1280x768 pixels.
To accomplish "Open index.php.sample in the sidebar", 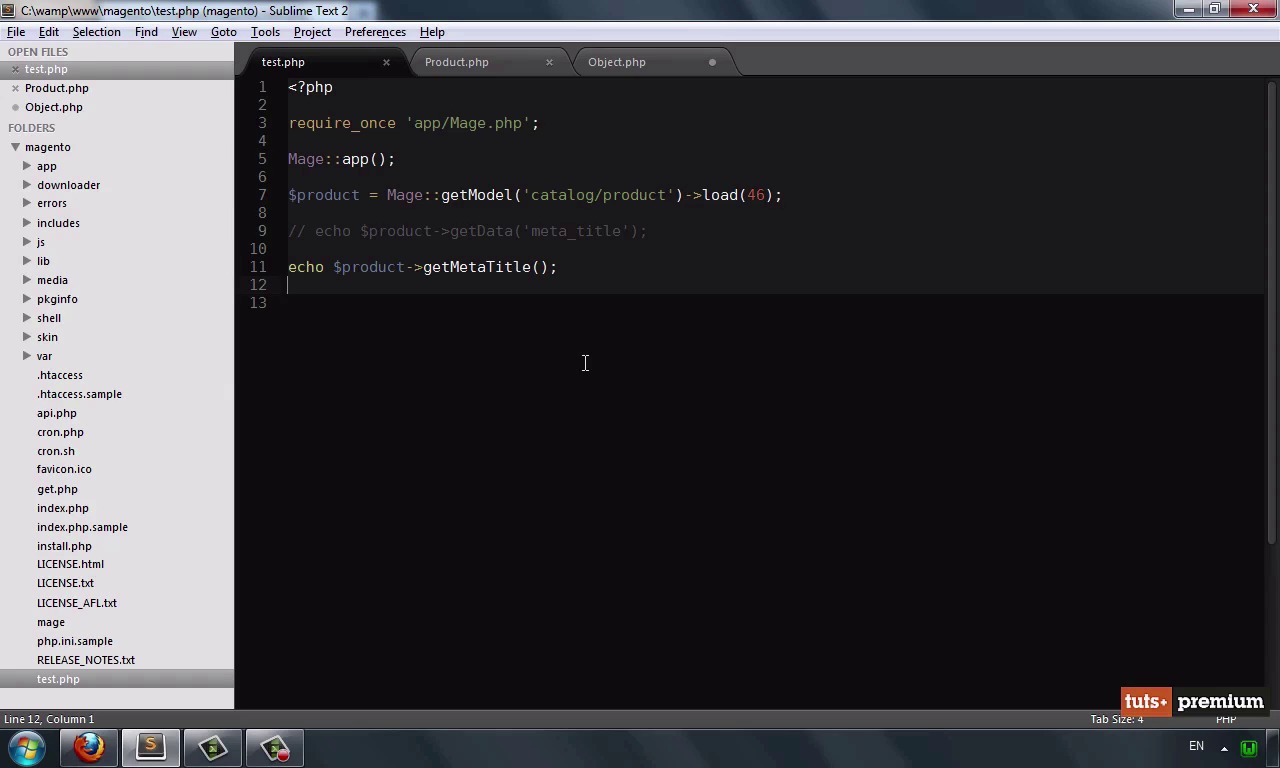I will click(82, 527).
